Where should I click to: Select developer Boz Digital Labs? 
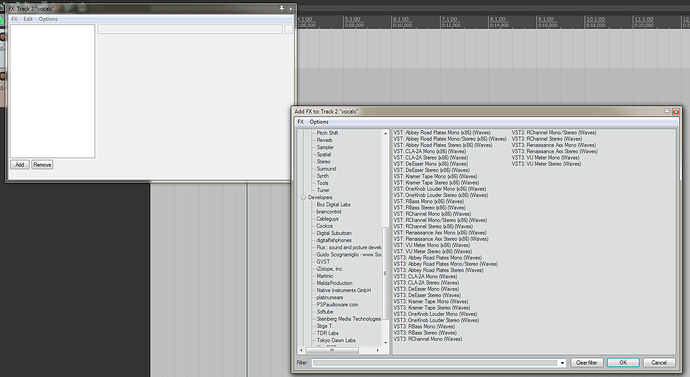[x=334, y=205]
